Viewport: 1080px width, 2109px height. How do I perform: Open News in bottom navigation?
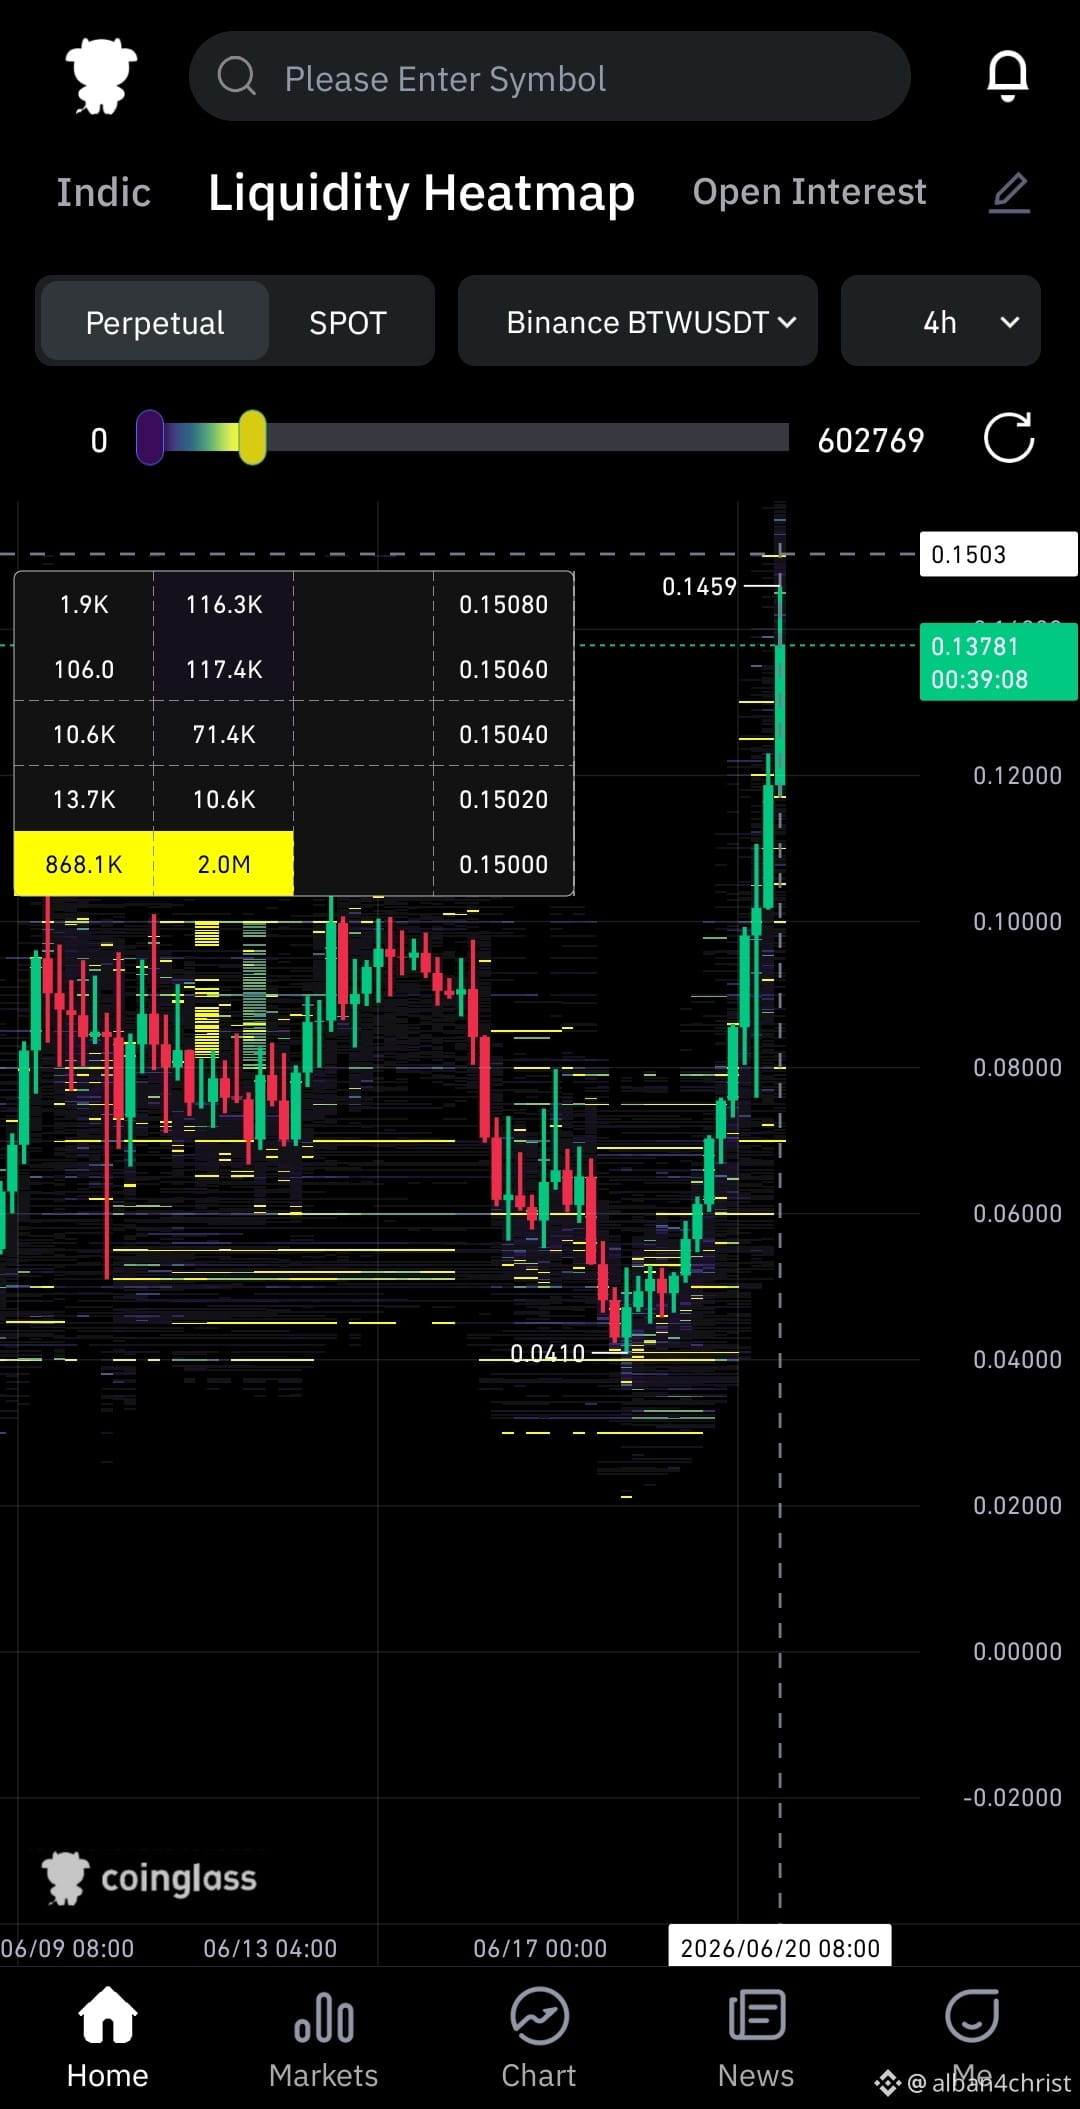click(756, 2039)
